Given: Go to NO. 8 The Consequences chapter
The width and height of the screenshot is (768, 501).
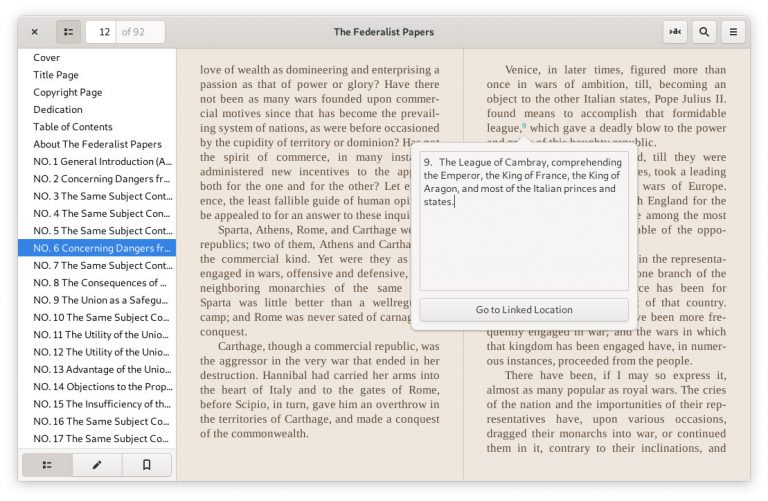Looking at the screenshot, I should 97,283.
